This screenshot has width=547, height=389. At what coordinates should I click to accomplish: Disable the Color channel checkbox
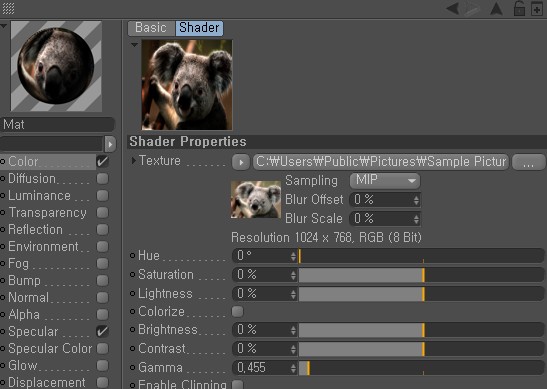(x=103, y=162)
